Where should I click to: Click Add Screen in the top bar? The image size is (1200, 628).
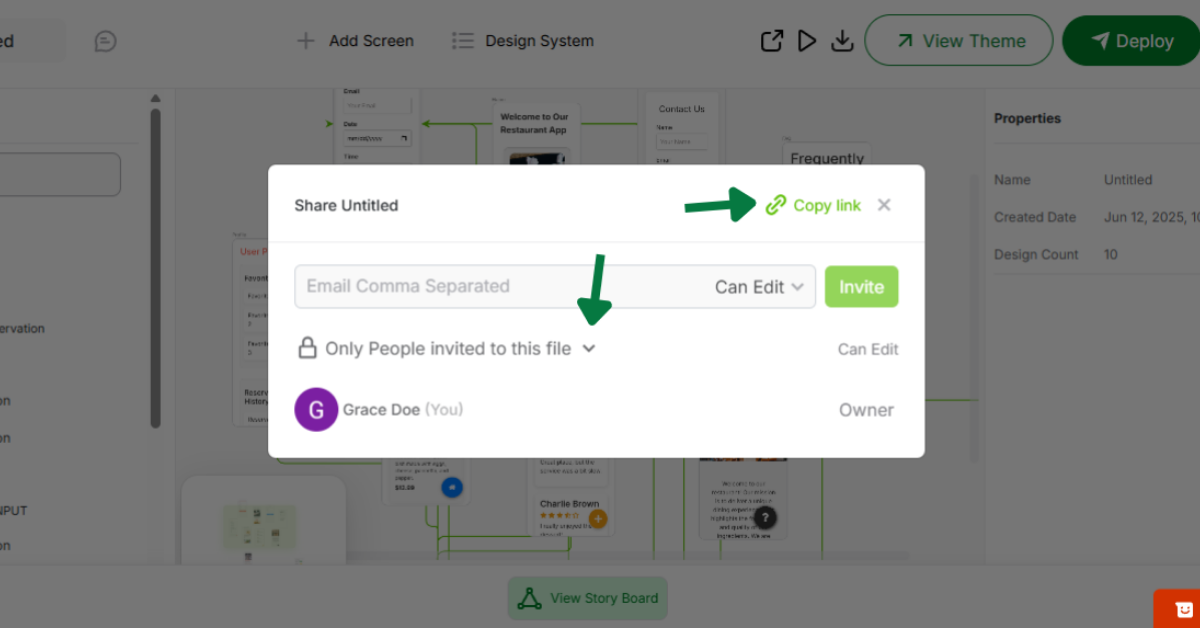tap(355, 41)
